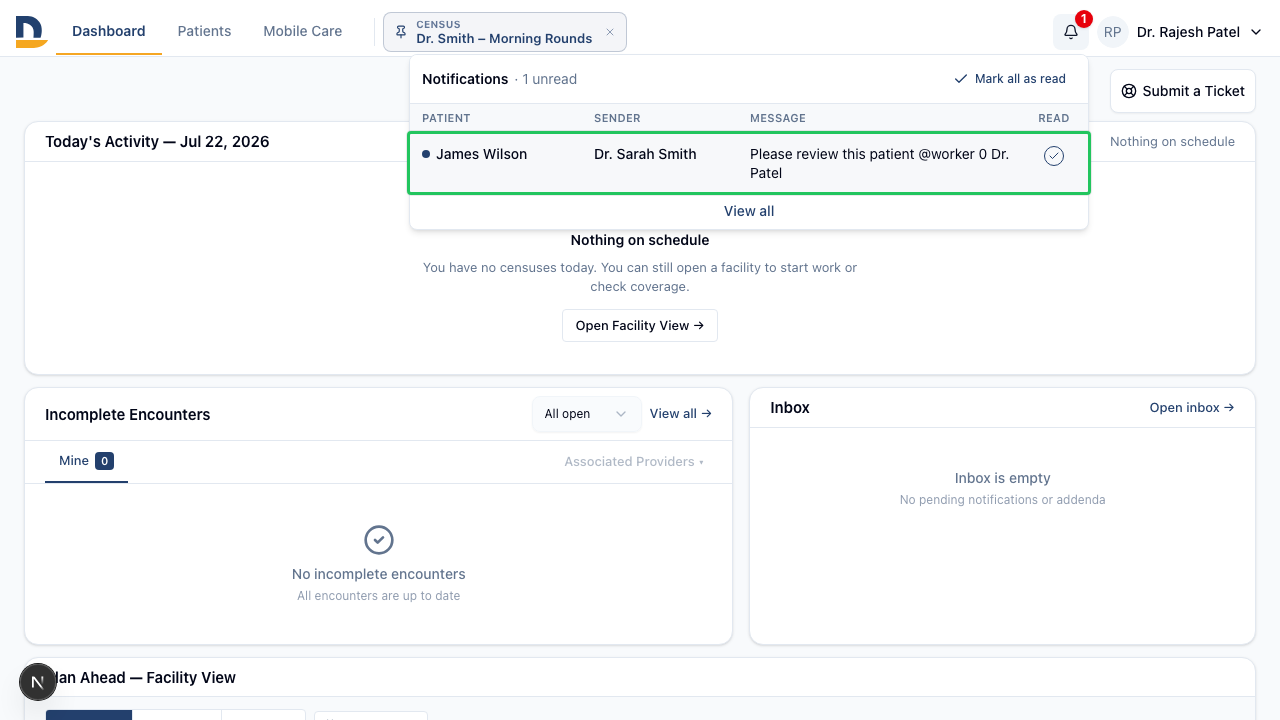1280x720 pixels.
Task: Click the check-circle icon above No incomplete encounters
Action: click(379, 540)
